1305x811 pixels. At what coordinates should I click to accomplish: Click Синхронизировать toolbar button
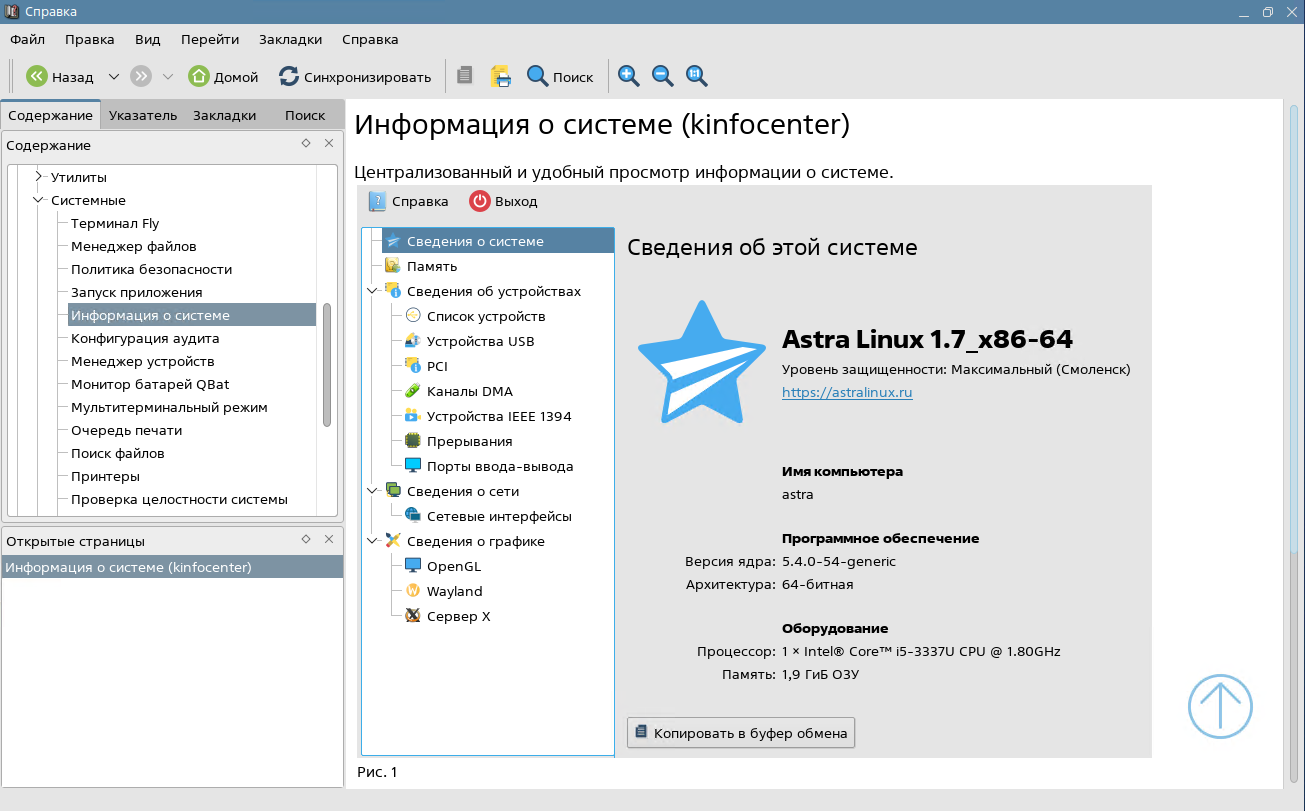(x=355, y=76)
